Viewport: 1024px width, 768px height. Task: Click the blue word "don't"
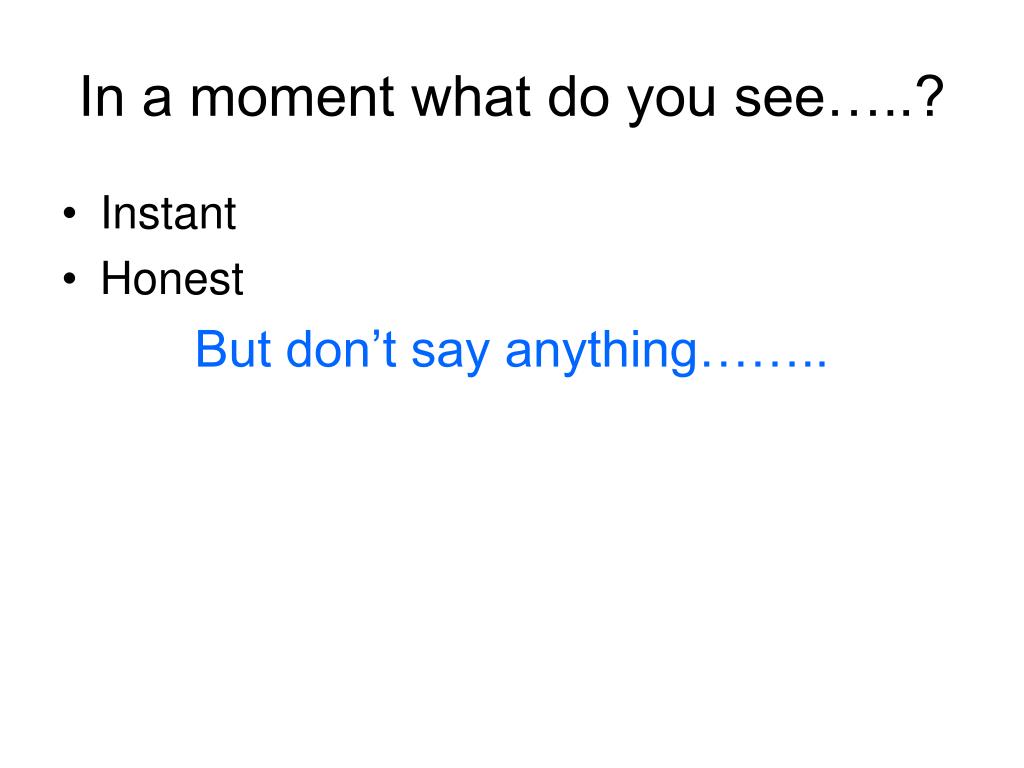[342, 350]
